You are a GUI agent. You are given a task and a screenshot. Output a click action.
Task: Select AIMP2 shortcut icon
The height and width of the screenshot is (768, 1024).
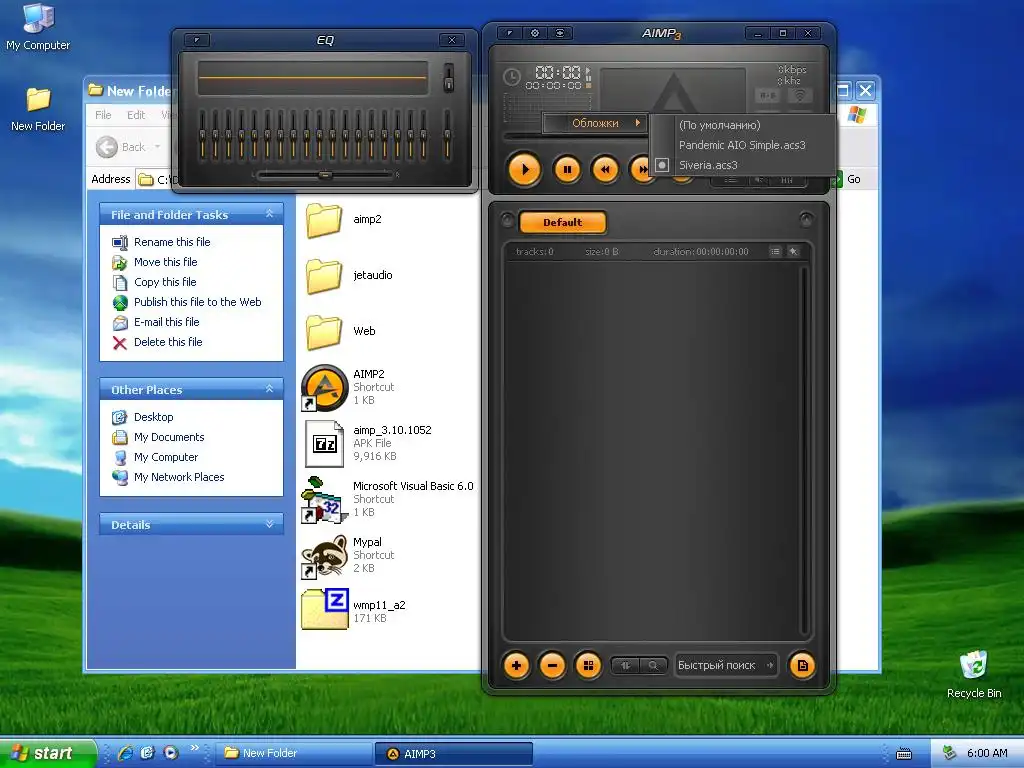(x=323, y=387)
